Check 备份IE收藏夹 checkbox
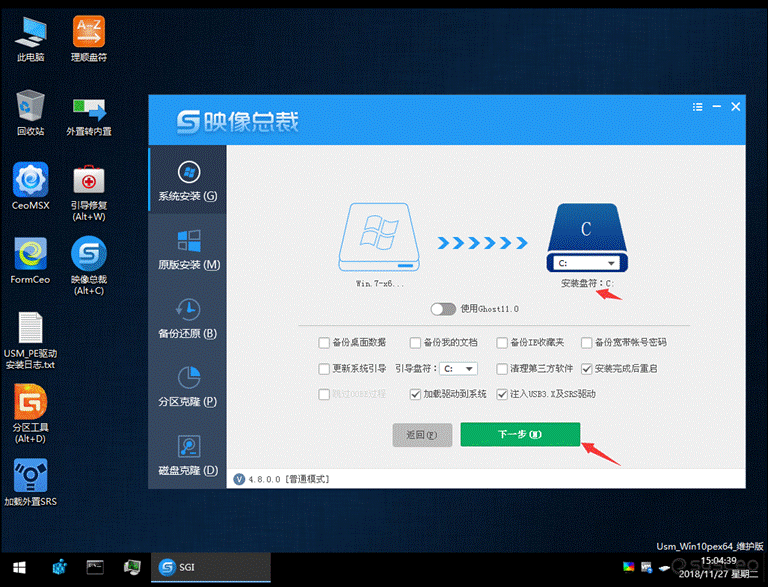Image resolution: width=768 pixels, height=587 pixels. click(x=502, y=342)
